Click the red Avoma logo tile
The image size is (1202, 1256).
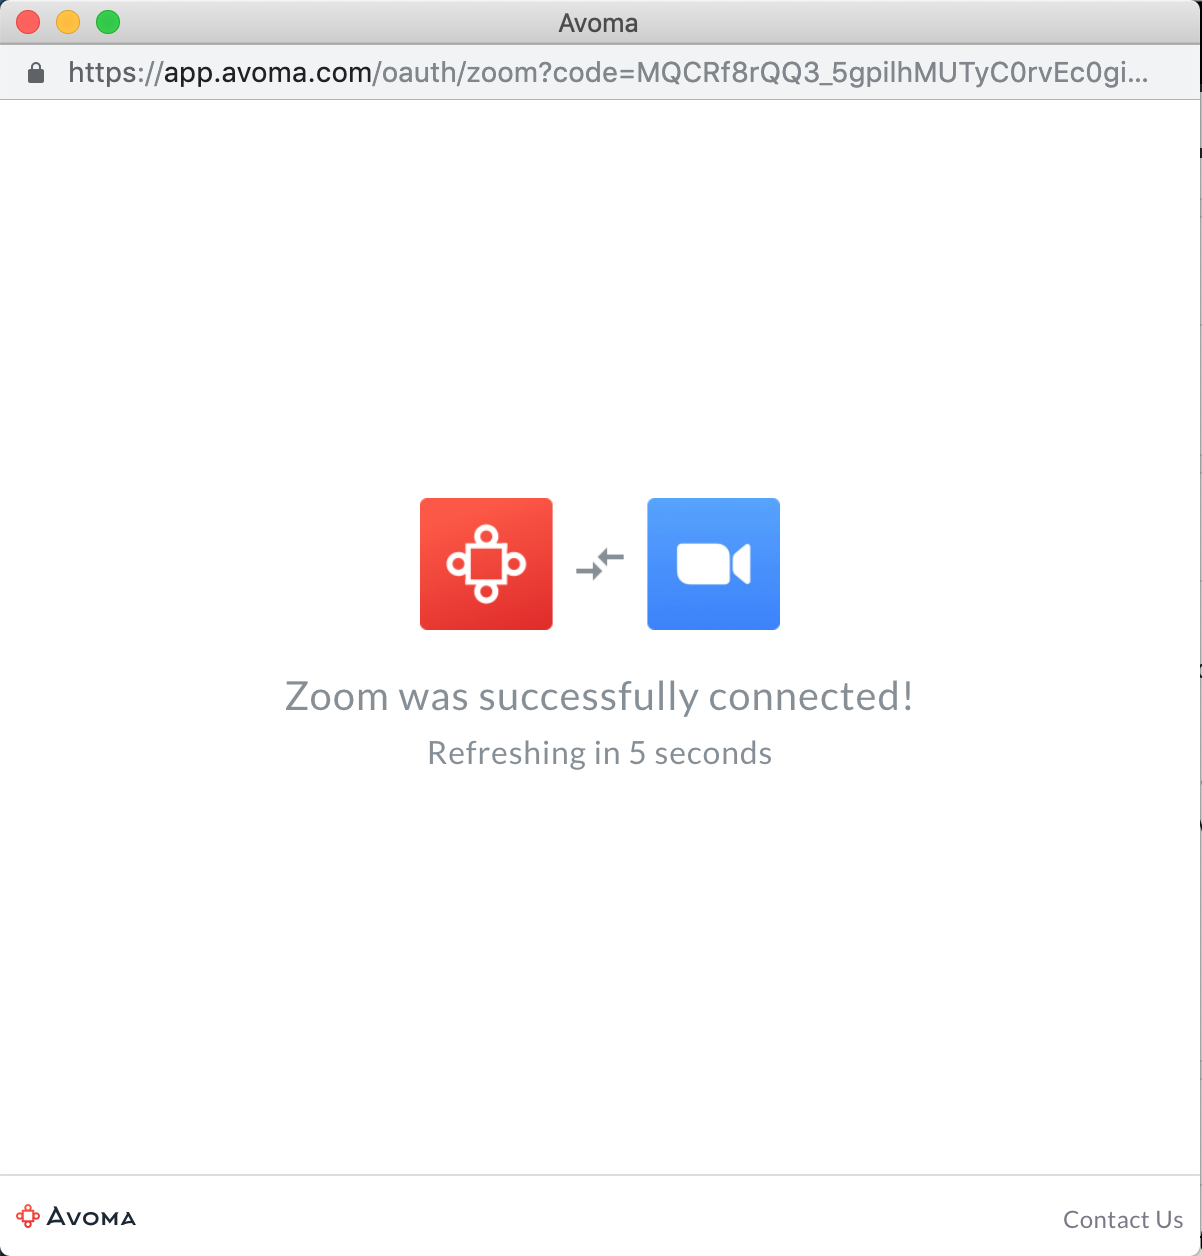click(x=486, y=564)
